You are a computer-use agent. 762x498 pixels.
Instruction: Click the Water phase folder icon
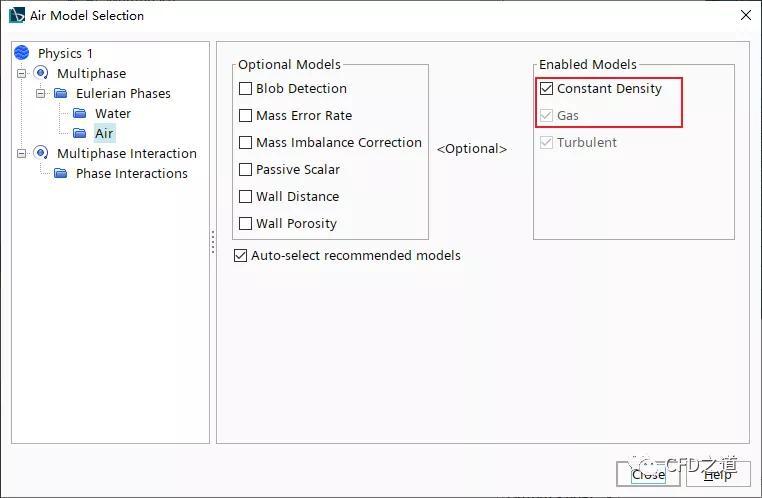[80, 113]
